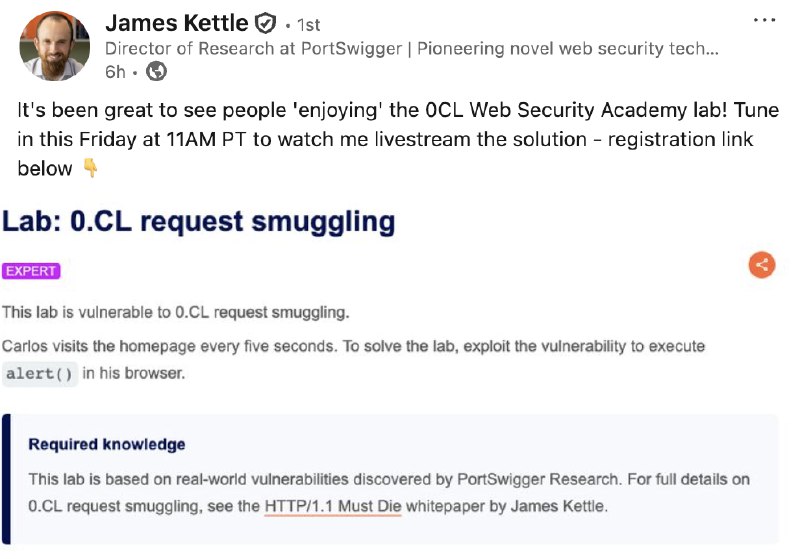This screenshot has width=800, height=559.
Task: Open the HTTP/1.1 Must Die whitepaper link
Action: coord(332,506)
